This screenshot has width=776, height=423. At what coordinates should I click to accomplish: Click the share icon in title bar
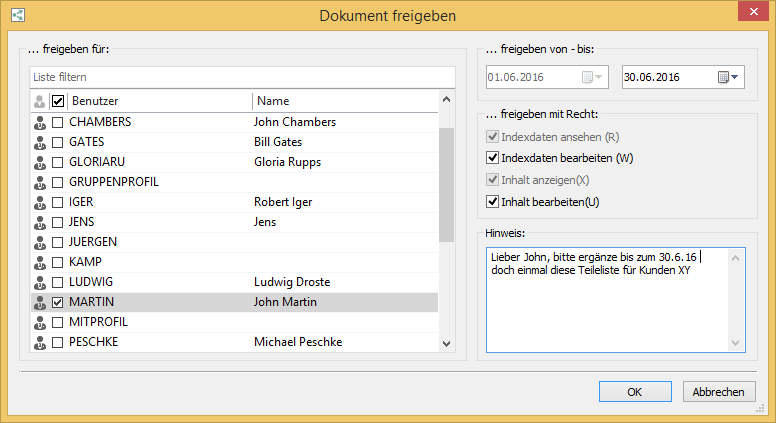(x=19, y=15)
